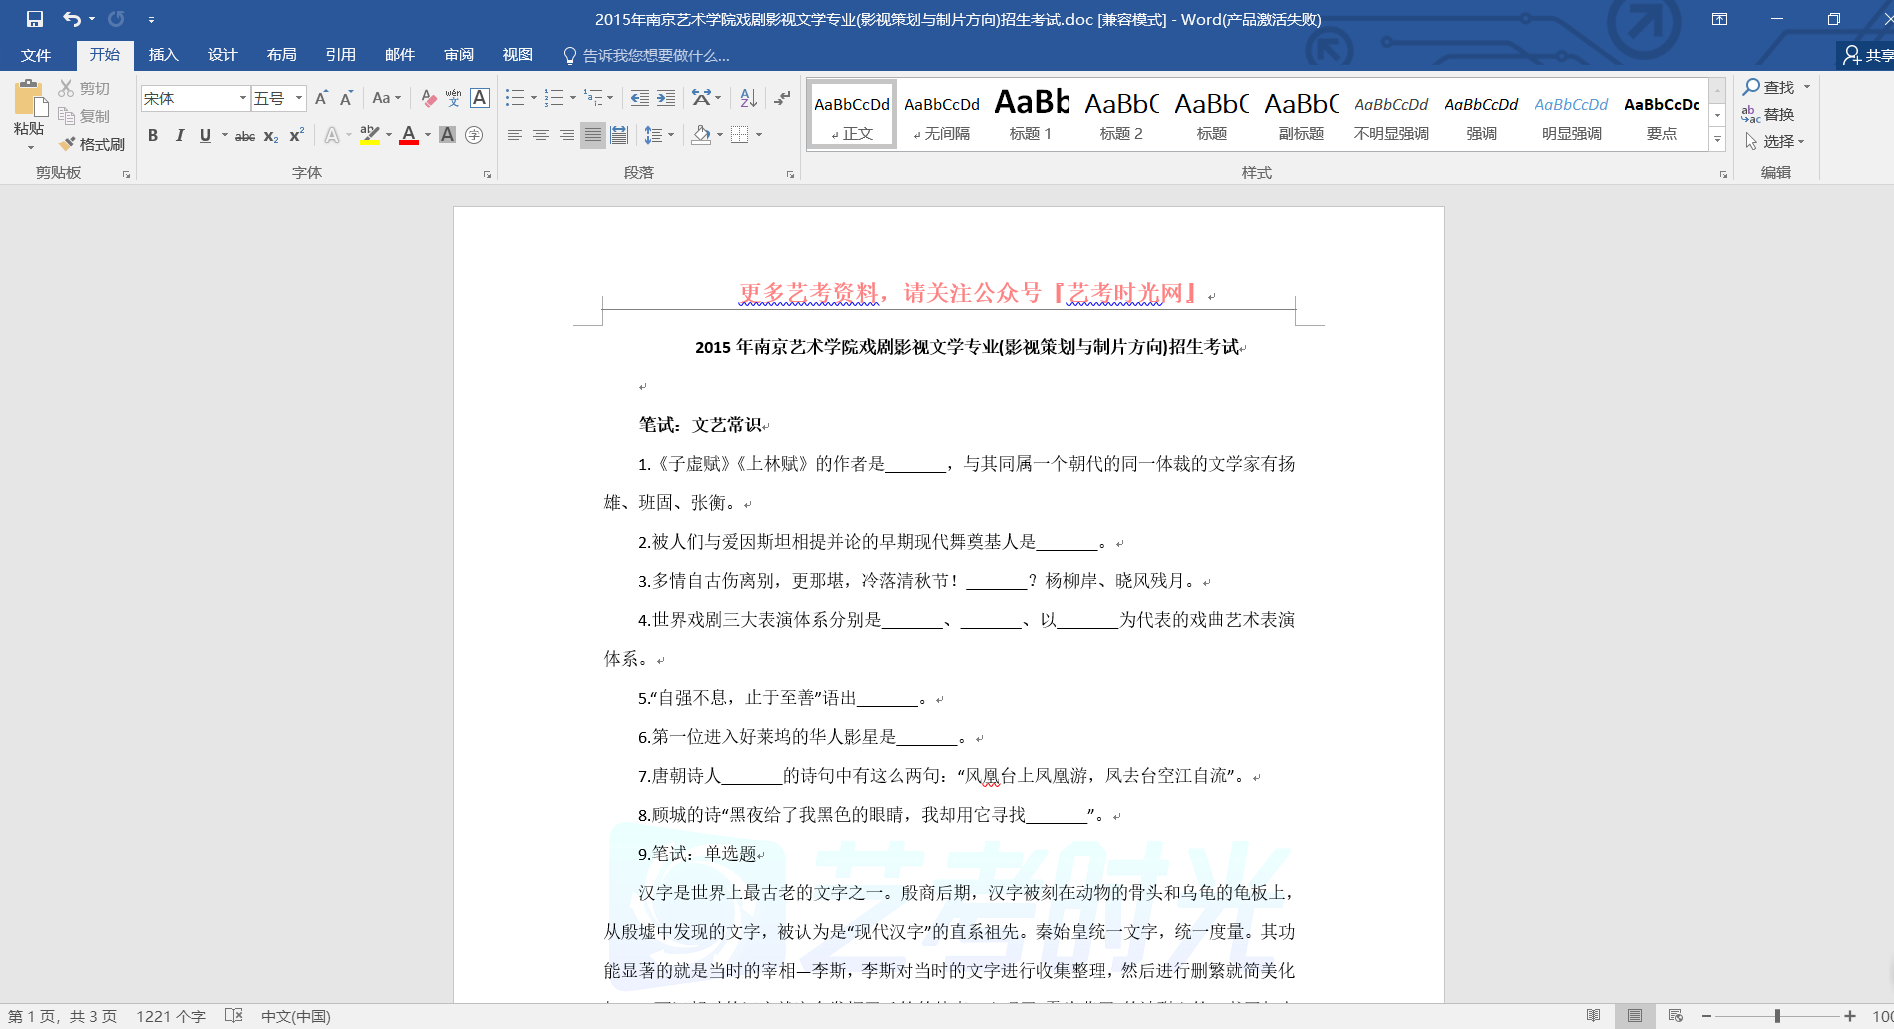Click the Increase Indent icon
The height and width of the screenshot is (1029, 1894).
point(666,98)
